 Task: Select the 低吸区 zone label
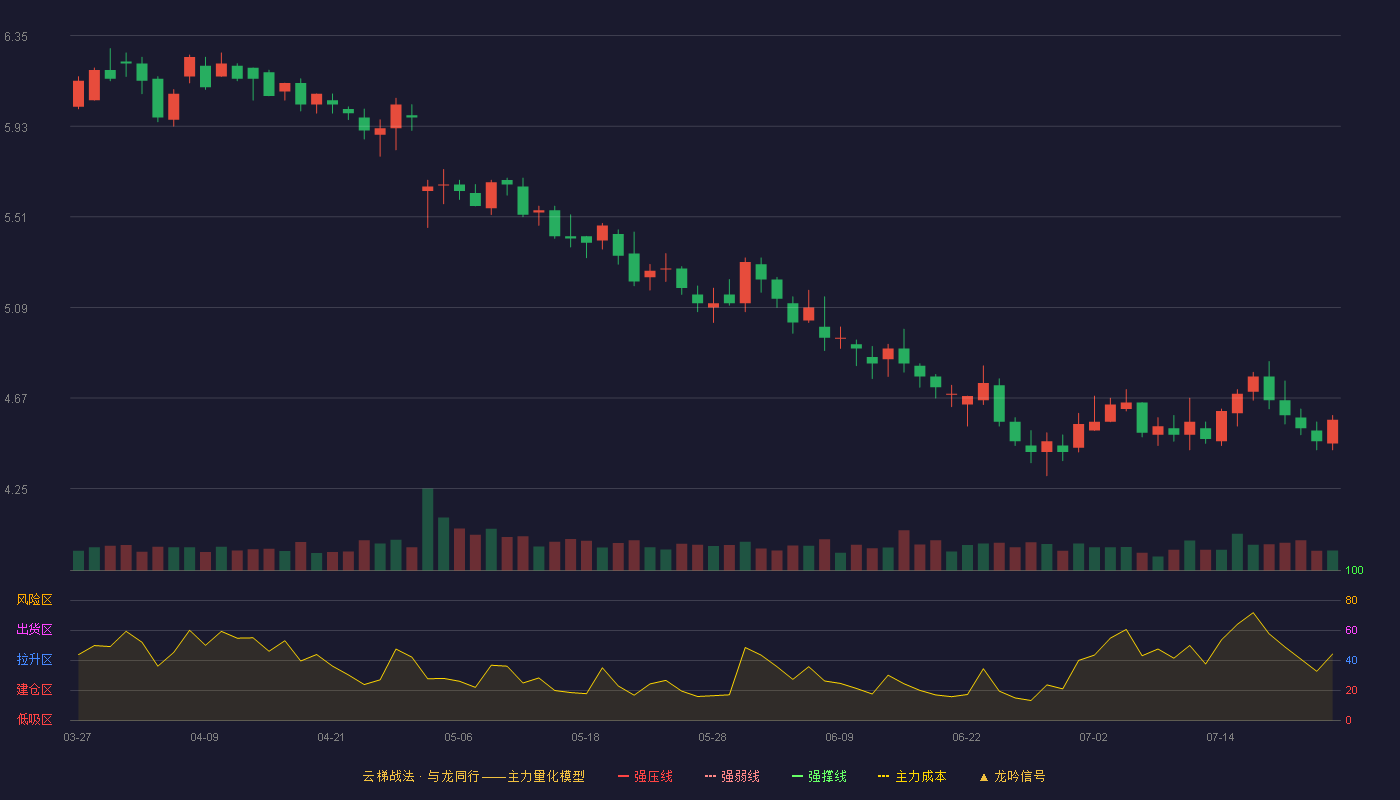pos(34,720)
